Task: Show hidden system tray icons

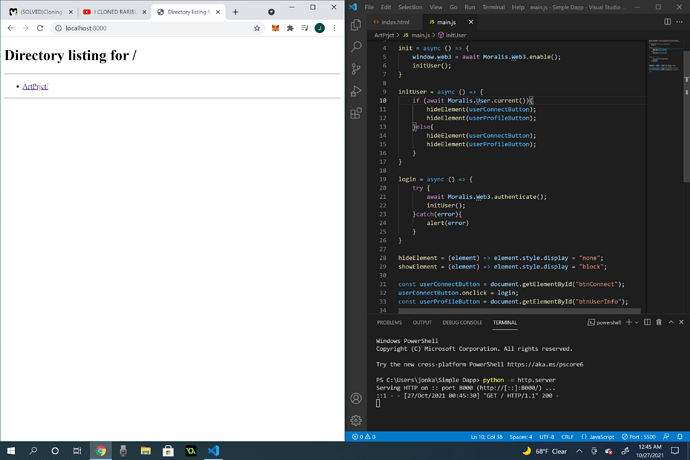Action: (x=580, y=451)
